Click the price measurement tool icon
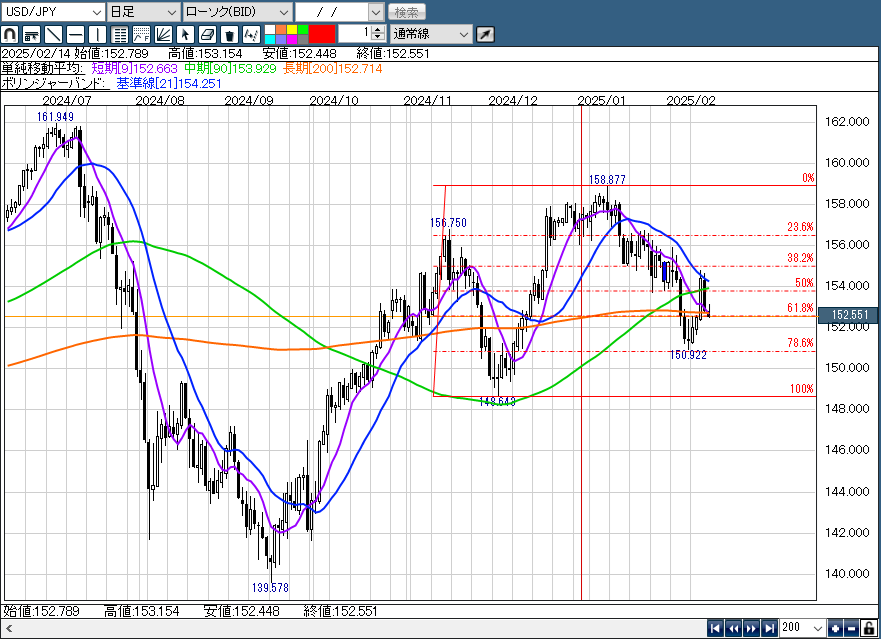881x639 pixels. coord(251,34)
